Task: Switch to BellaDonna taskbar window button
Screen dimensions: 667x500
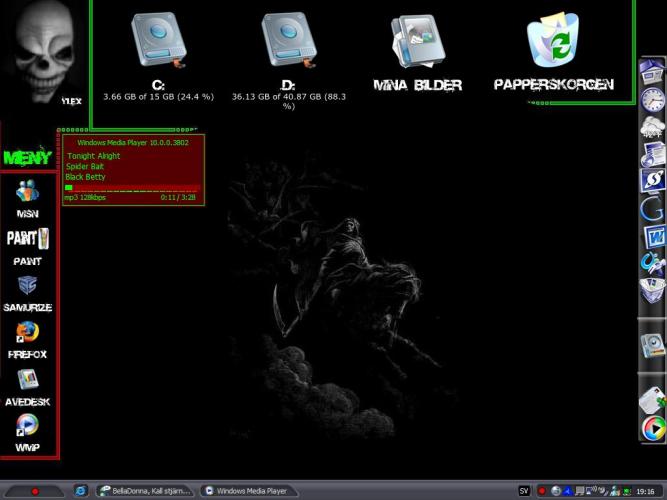Action: (145, 491)
